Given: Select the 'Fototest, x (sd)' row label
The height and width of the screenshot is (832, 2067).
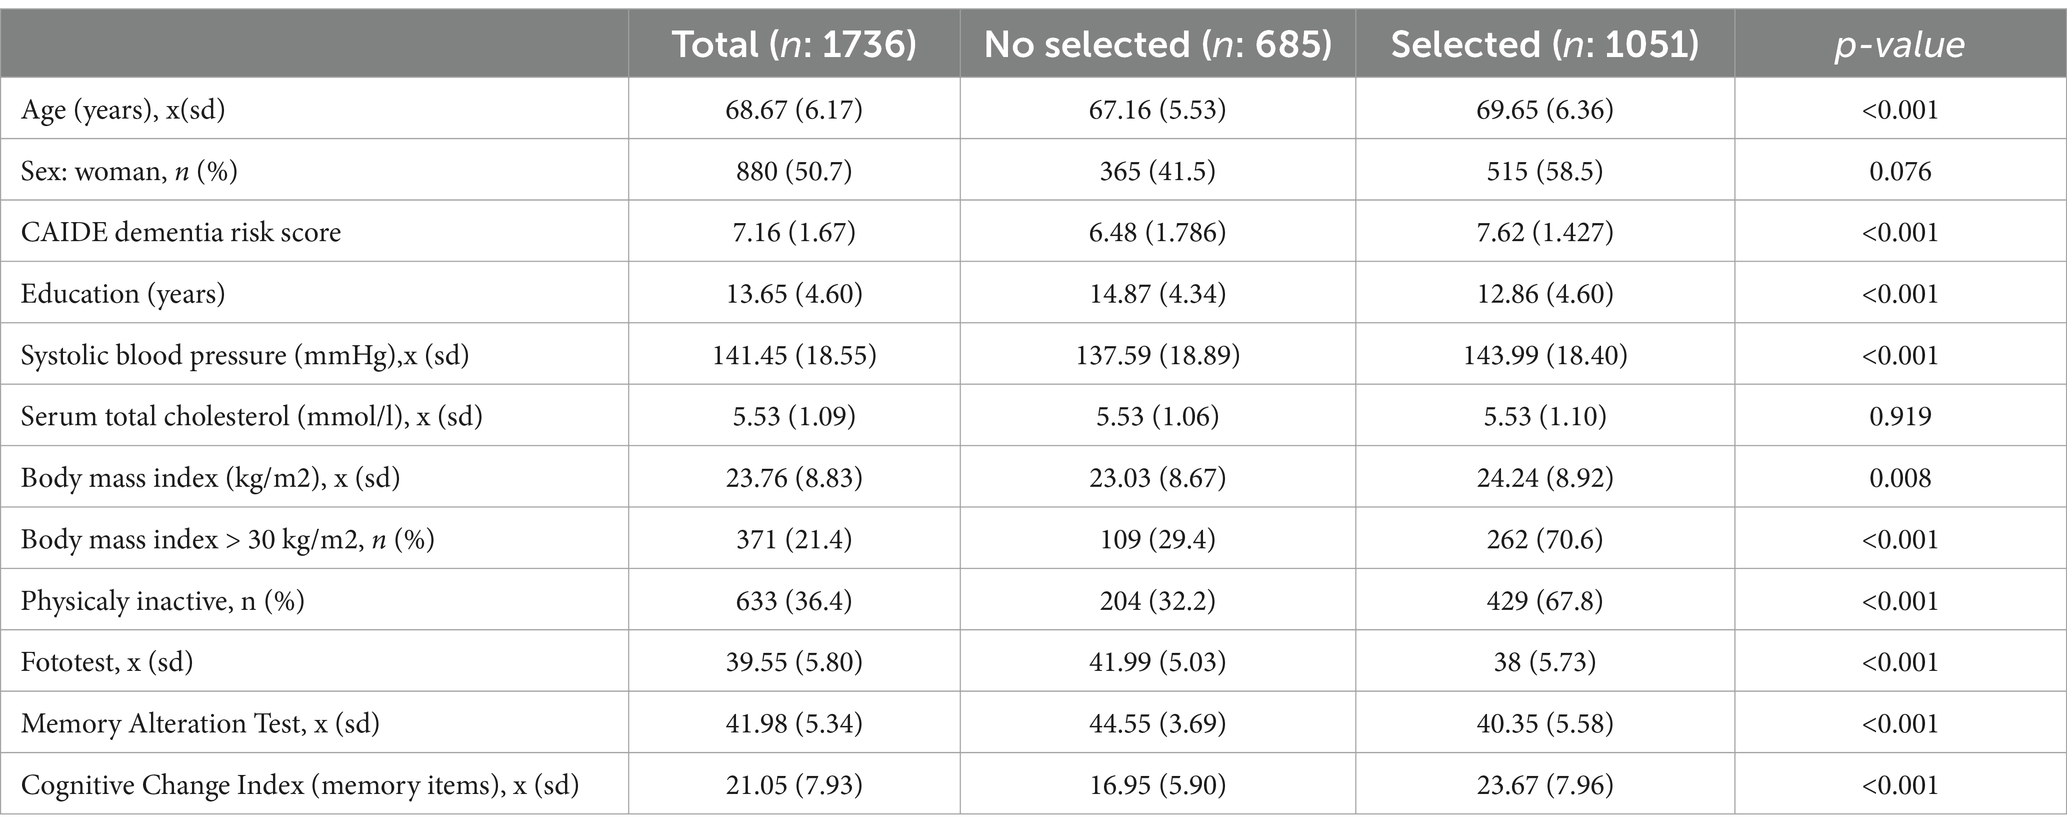Looking at the screenshot, I should coord(107,662).
